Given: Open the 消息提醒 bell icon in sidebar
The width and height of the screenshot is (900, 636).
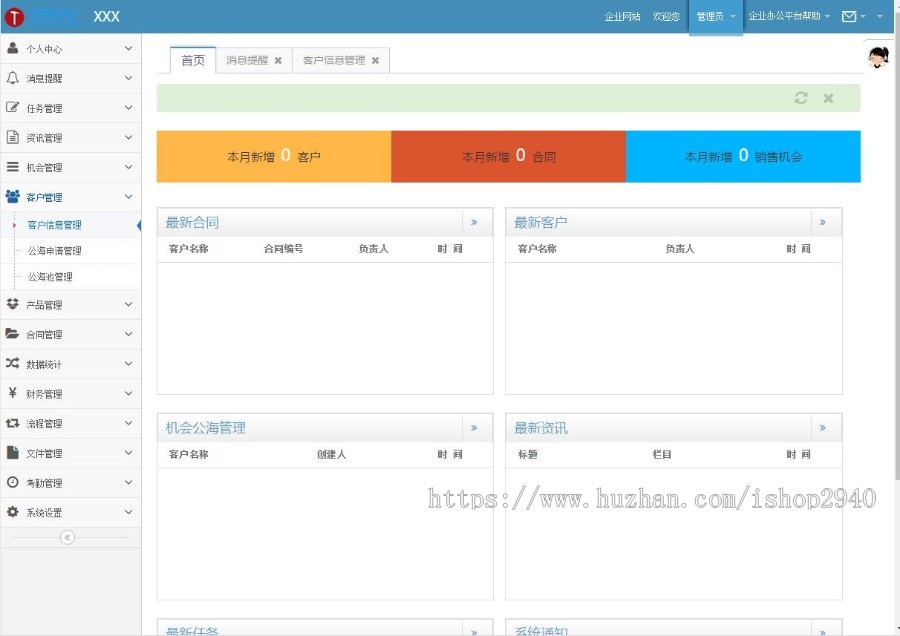Looking at the screenshot, I should [12, 77].
